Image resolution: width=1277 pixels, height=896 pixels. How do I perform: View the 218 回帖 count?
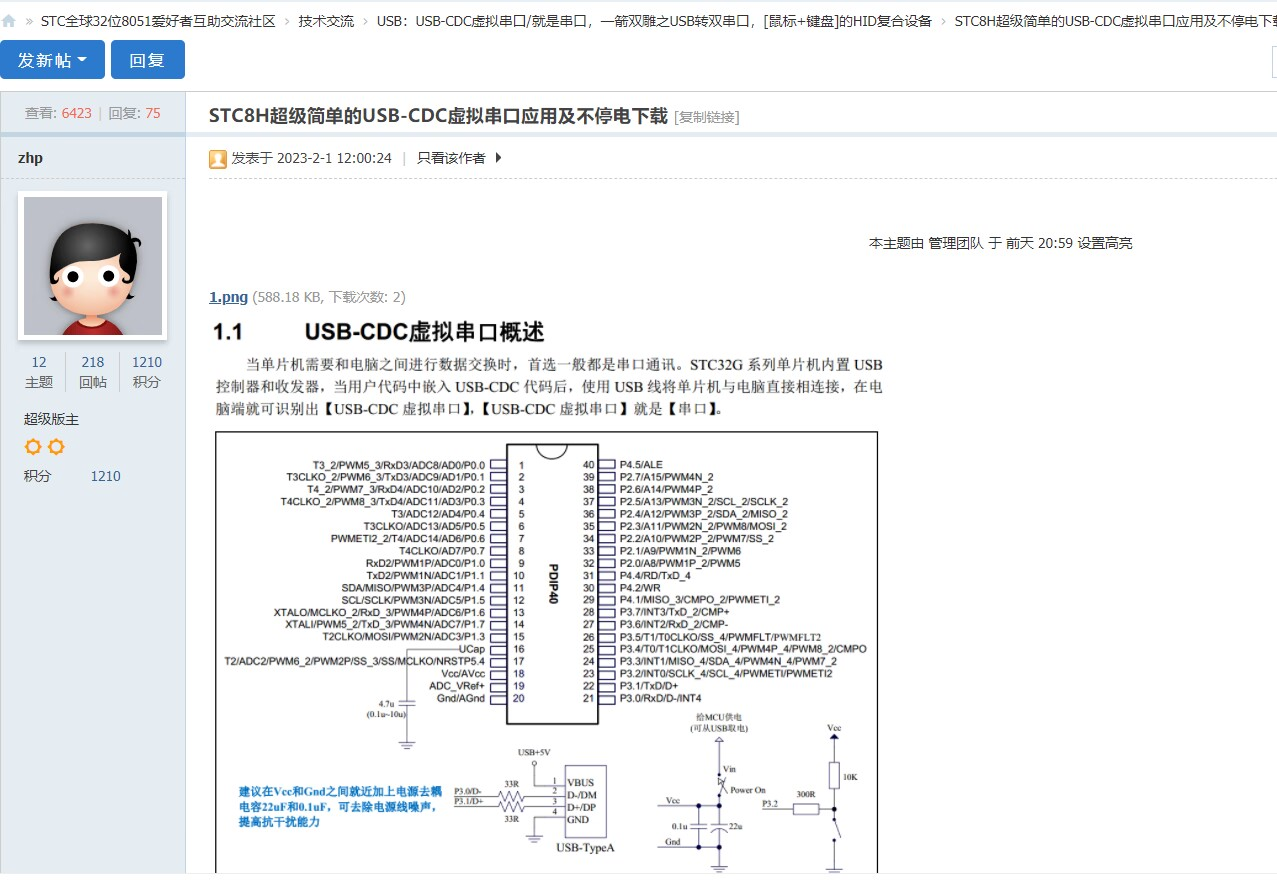pyautogui.click(x=93, y=372)
